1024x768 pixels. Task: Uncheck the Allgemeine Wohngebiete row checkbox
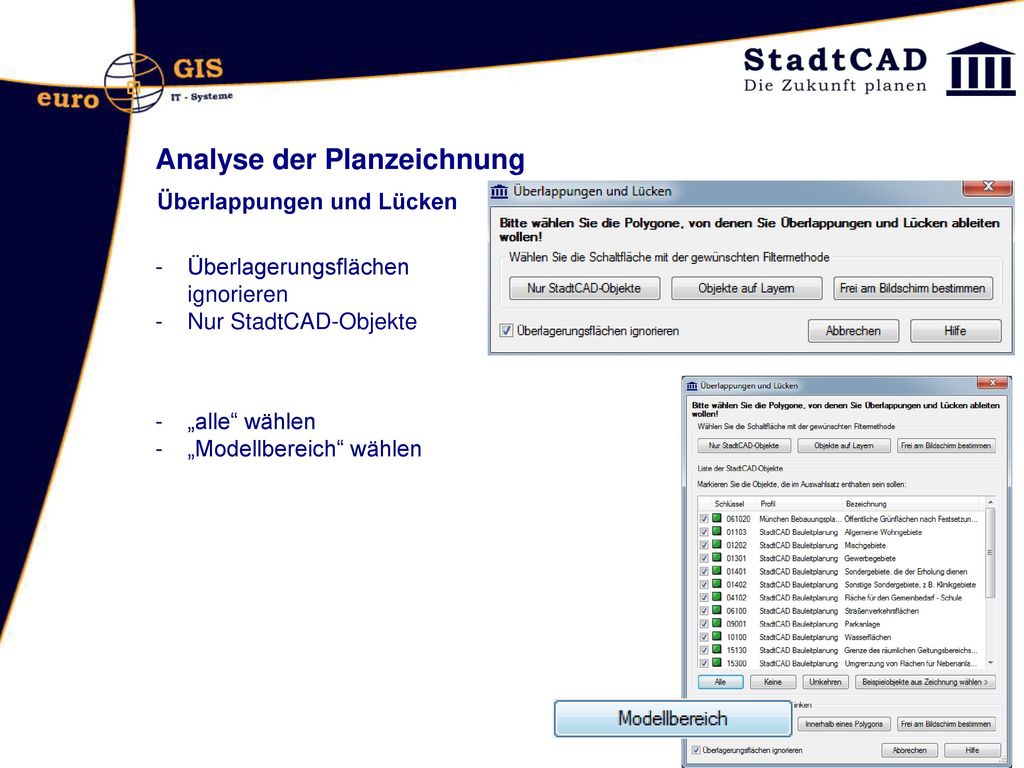(x=704, y=532)
